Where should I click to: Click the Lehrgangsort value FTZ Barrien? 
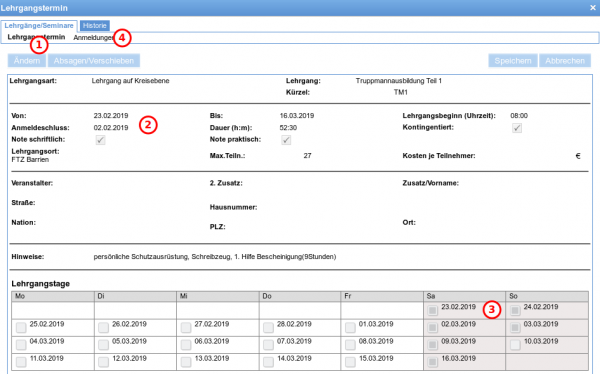tap(30, 160)
